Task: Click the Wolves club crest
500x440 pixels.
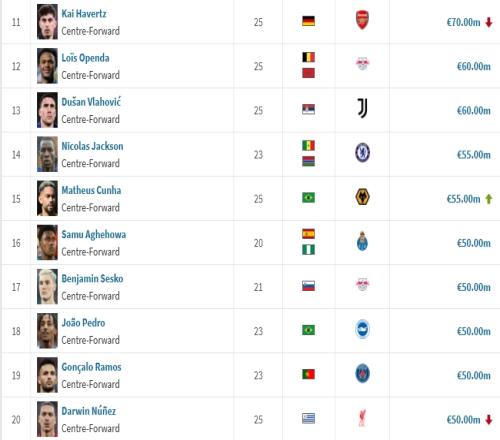Action: (362, 197)
